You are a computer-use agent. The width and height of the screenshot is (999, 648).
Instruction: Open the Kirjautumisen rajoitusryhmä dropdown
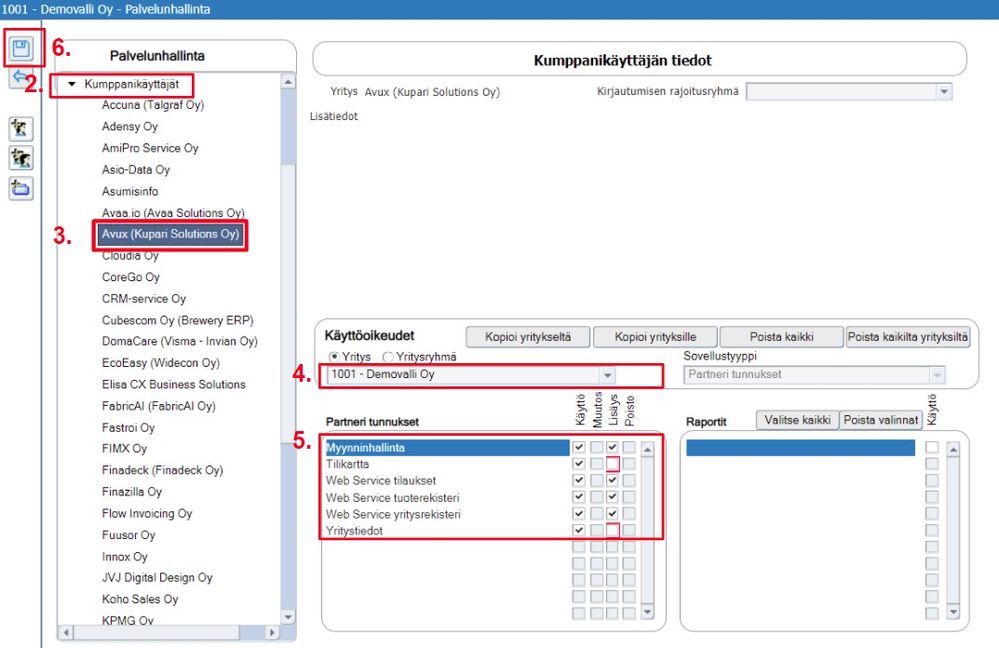pos(944,92)
